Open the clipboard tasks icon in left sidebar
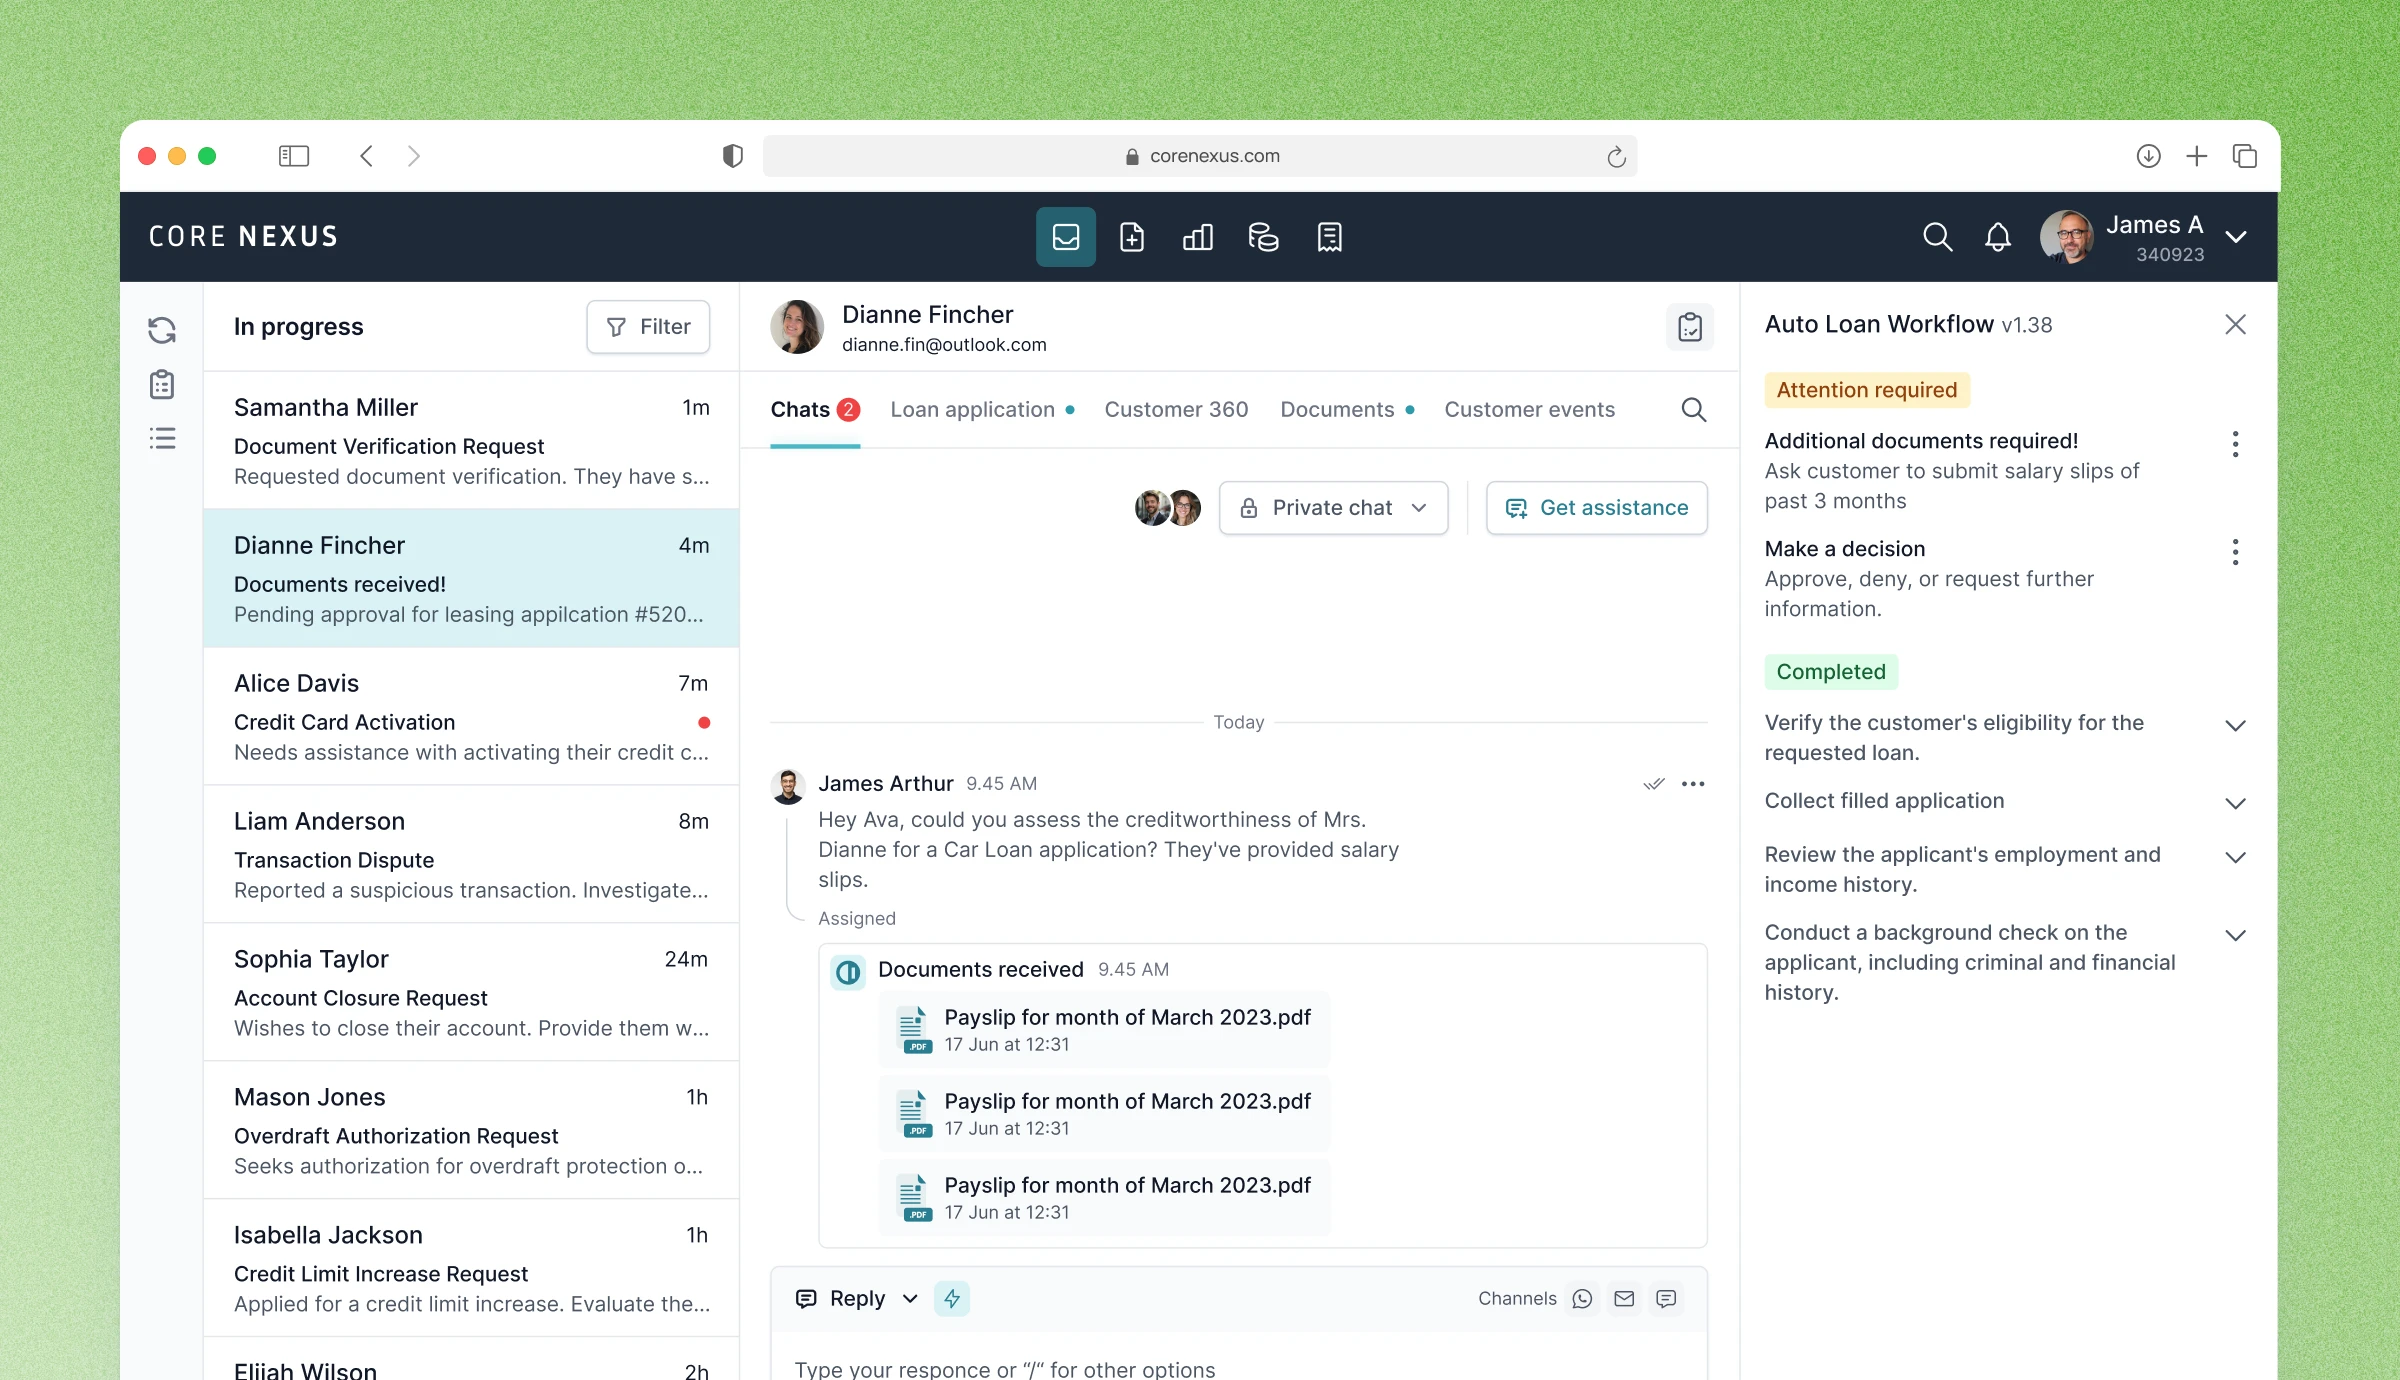This screenshot has width=2400, height=1380. tap(162, 385)
